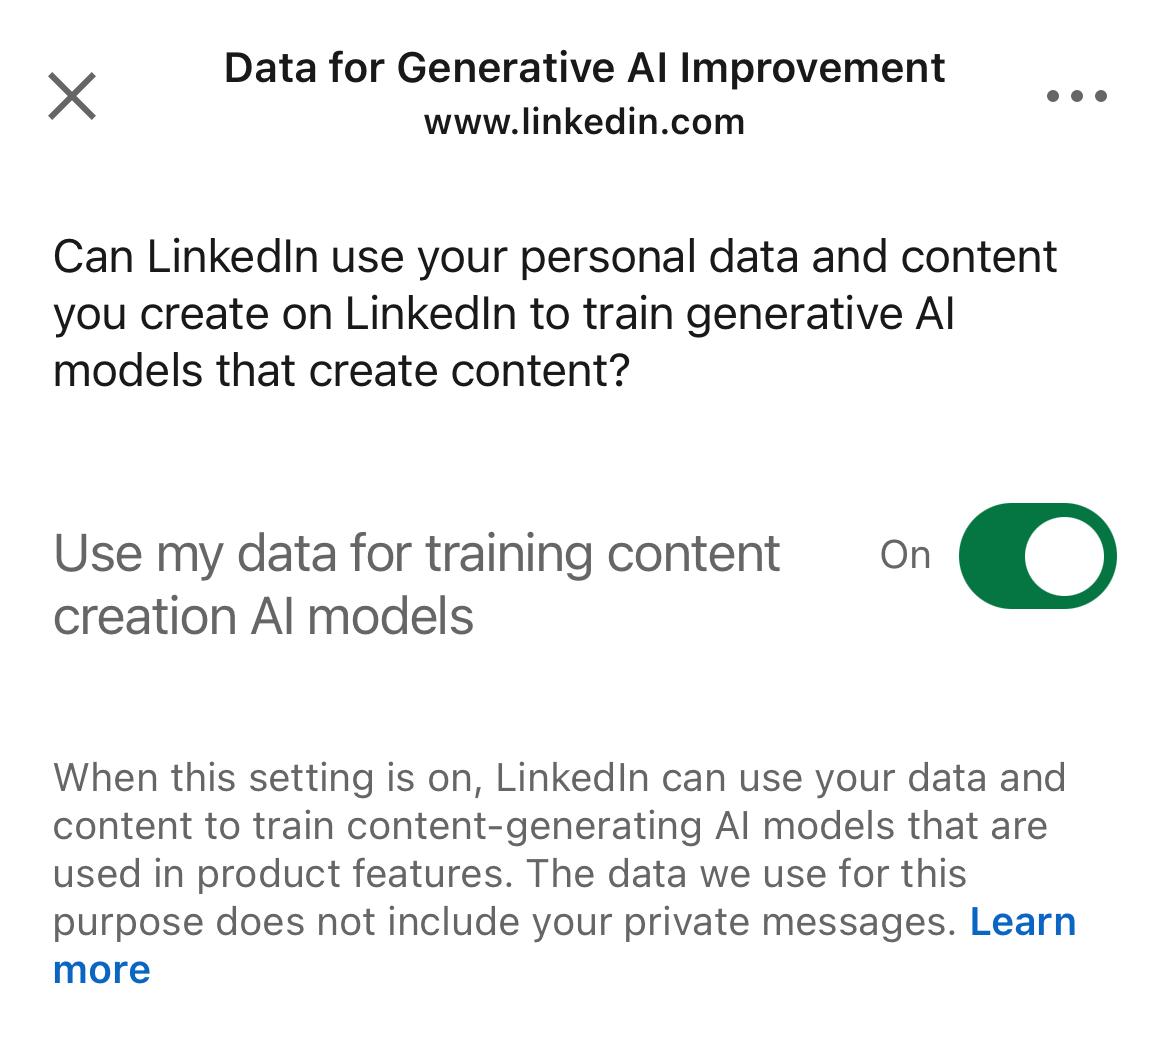Click the "On" status label beside the switch
The image size is (1170, 1052).
point(905,555)
